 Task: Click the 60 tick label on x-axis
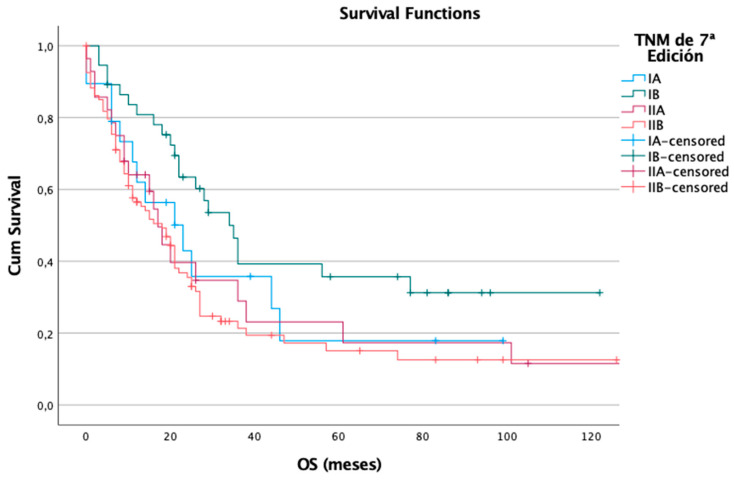pos(338,437)
